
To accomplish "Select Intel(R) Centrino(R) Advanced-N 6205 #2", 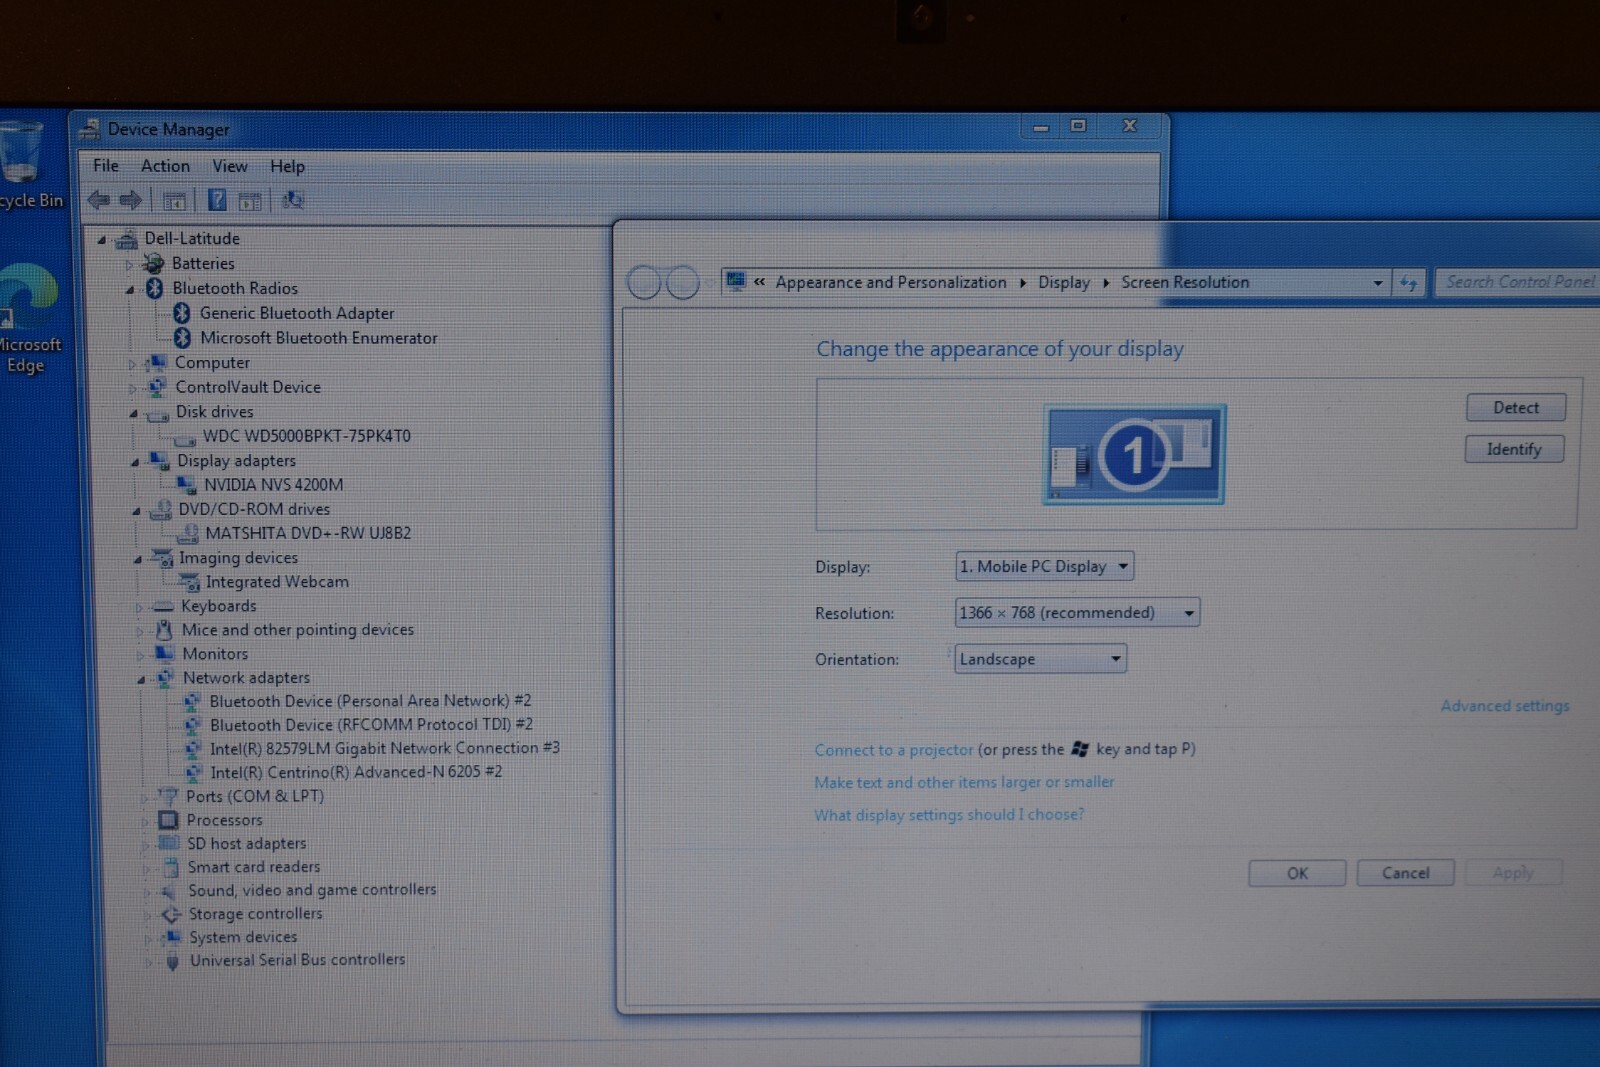I will point(356,772).
